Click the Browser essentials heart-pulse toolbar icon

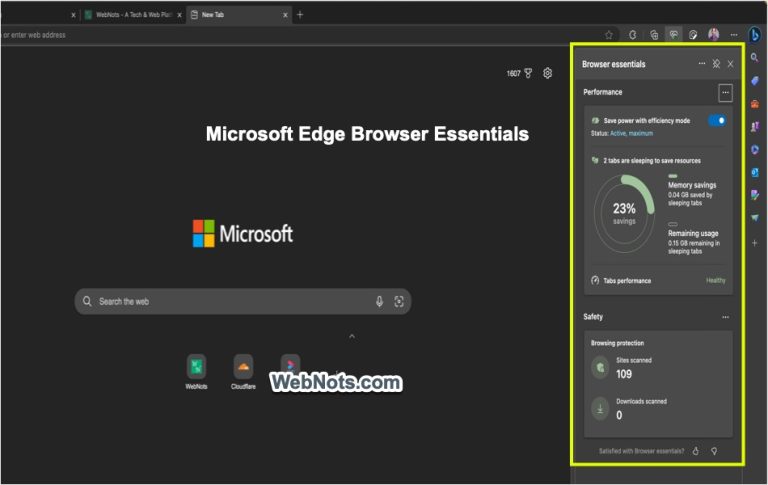pyautogui.click(x=674, y=34)
